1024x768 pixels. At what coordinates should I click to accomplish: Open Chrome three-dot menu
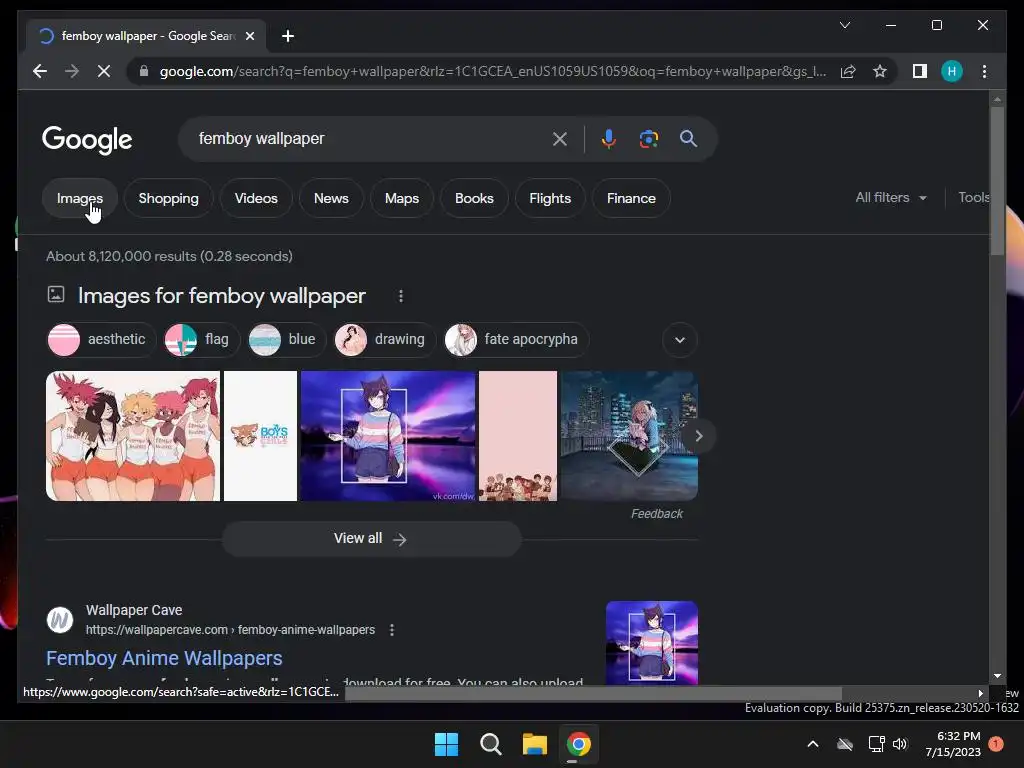coord(984,71)
